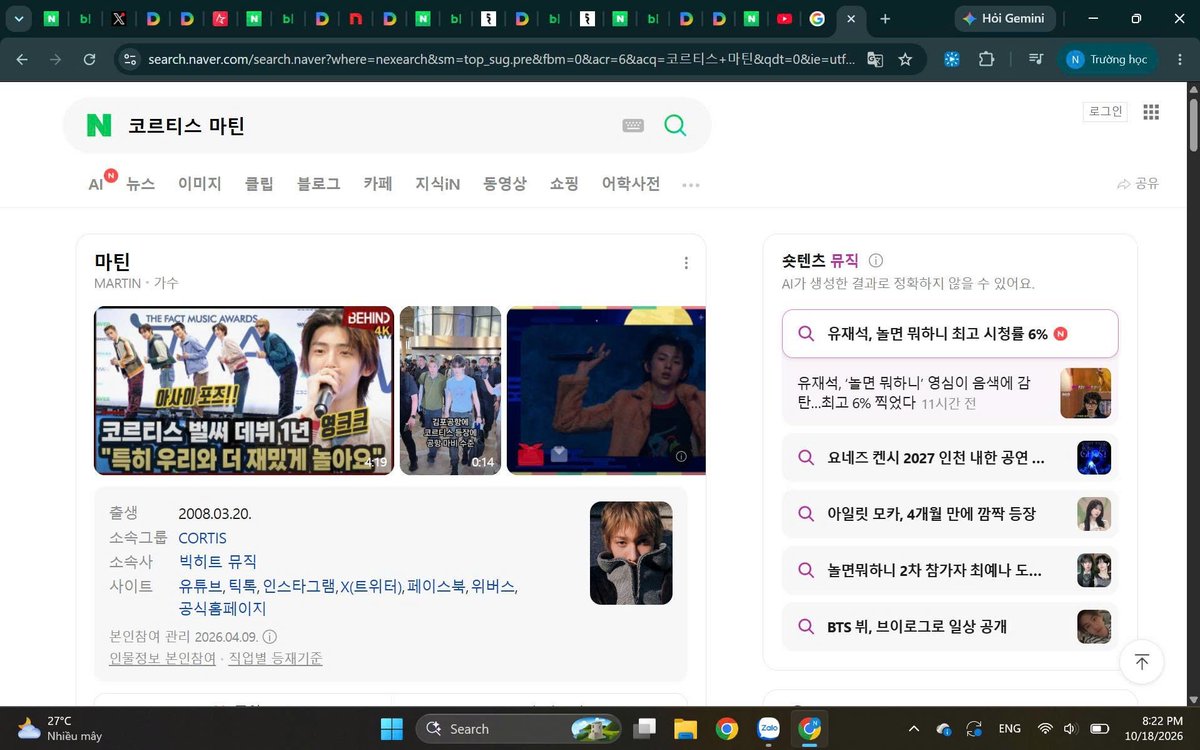The image size is (1200, 750).
Task: Select the 동영상 tab
Action: click(505, 184)
